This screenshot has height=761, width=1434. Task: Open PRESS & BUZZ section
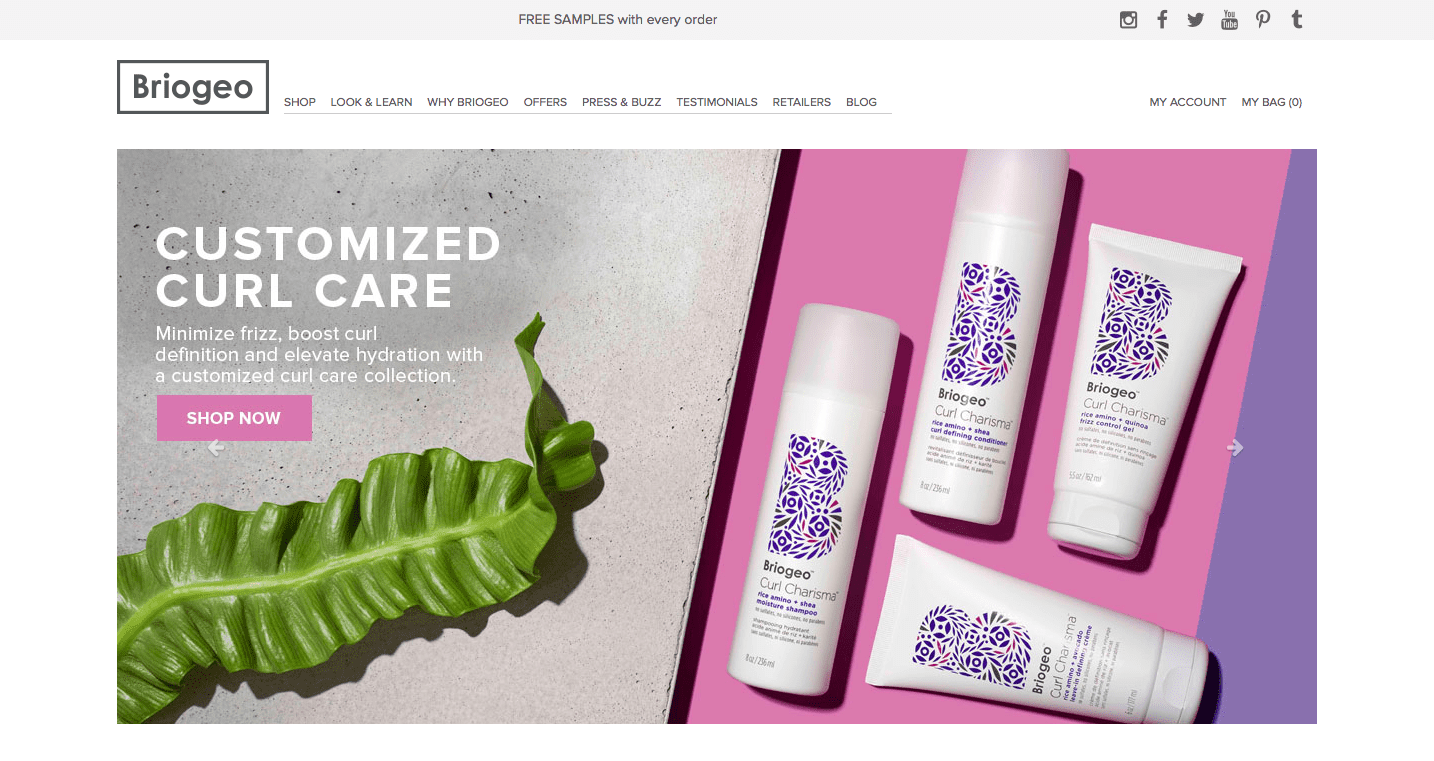click(x=621, y=102)
